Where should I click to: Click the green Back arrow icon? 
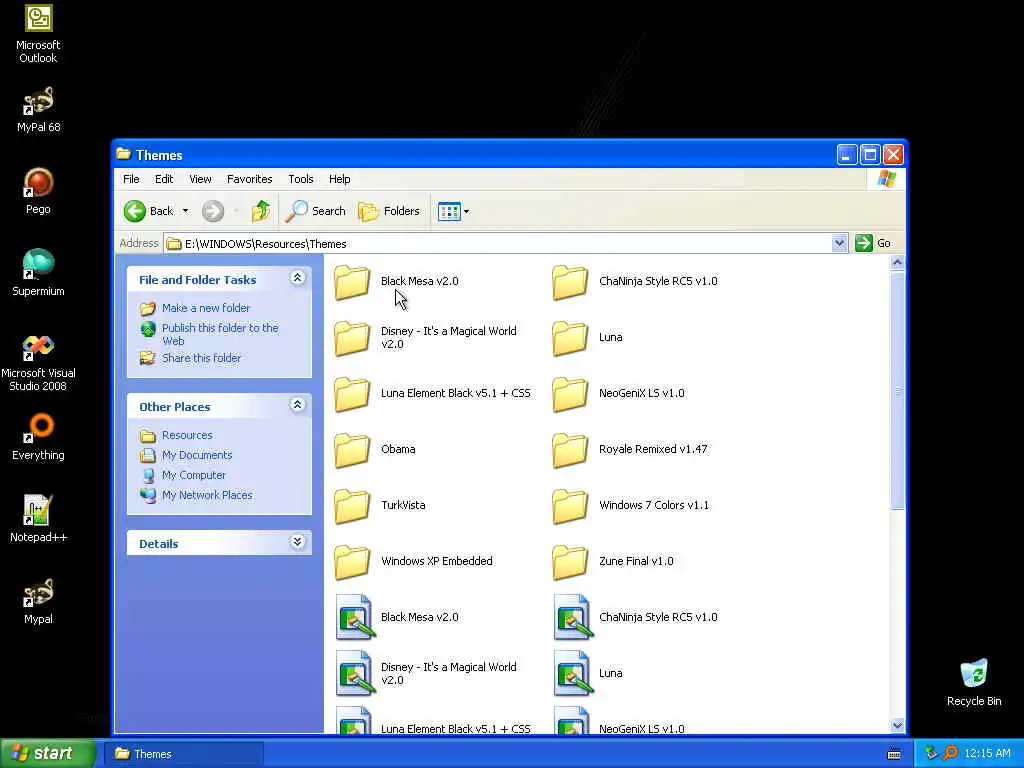[135, 211]
